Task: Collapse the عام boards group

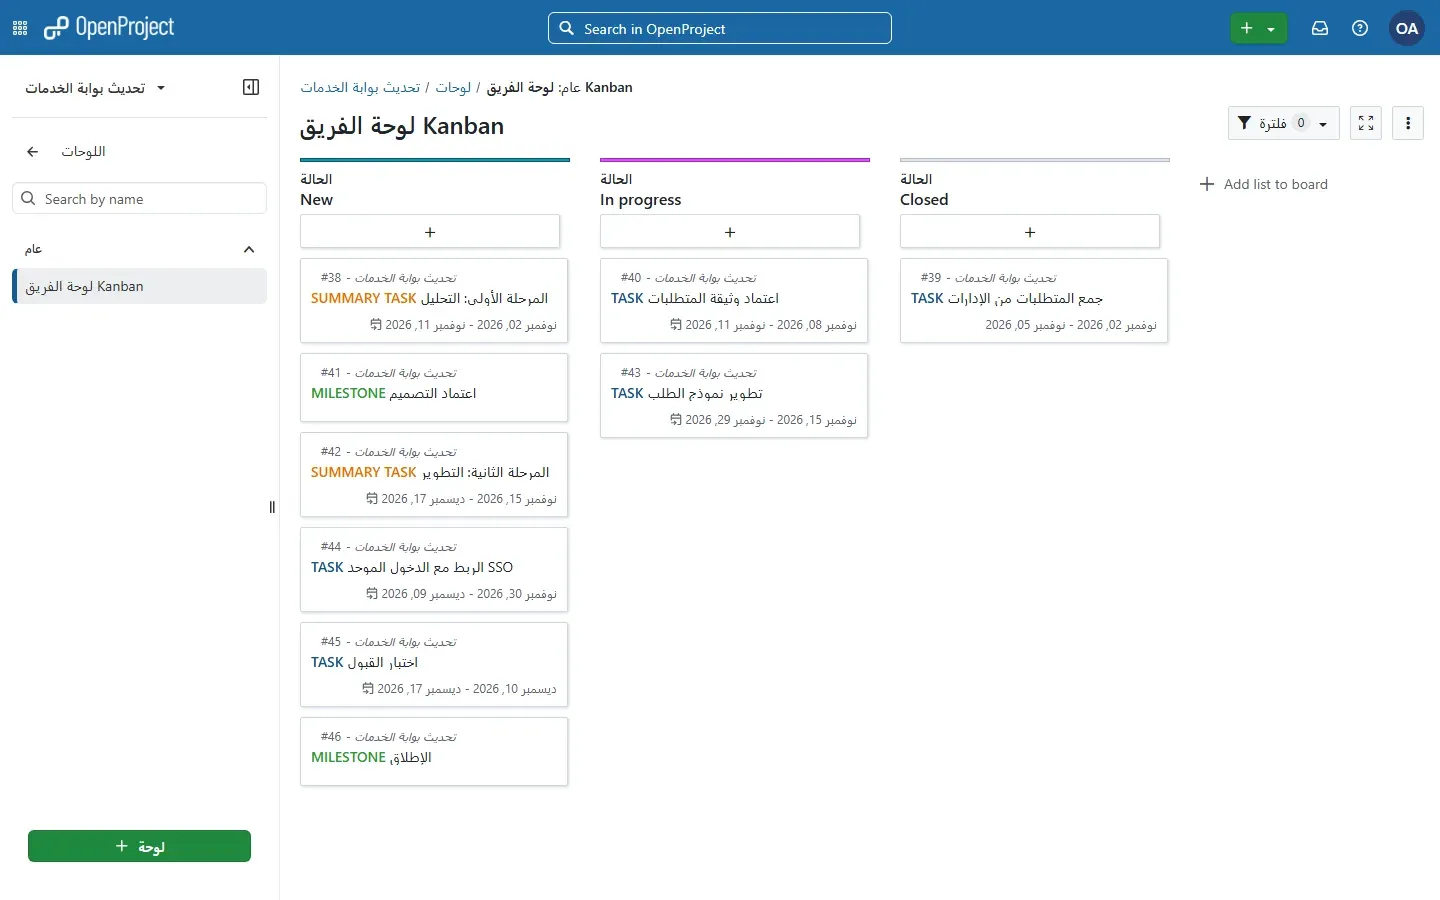Action: [249, 249]
